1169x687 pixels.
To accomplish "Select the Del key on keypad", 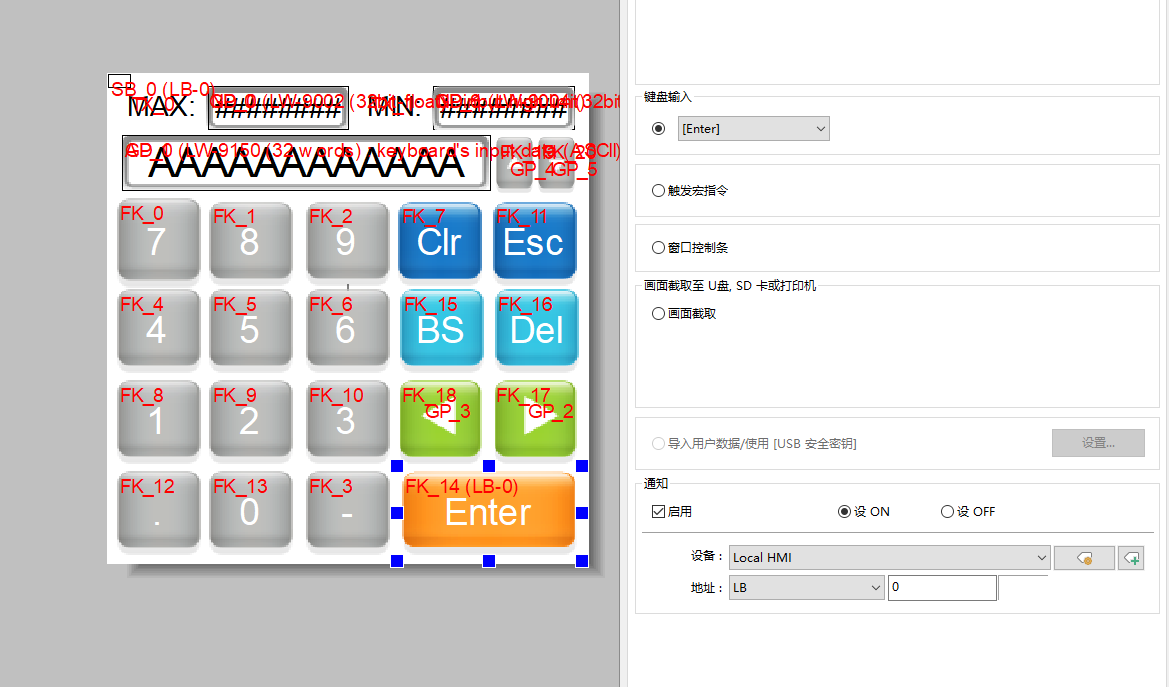I will 535,329.
